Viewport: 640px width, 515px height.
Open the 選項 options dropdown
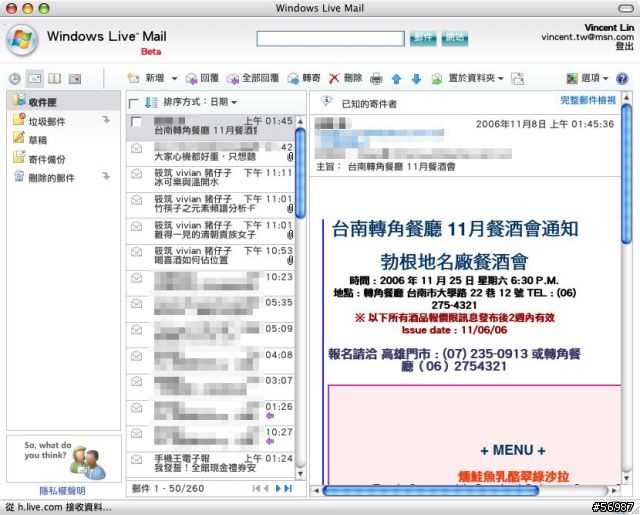[587, 78]
